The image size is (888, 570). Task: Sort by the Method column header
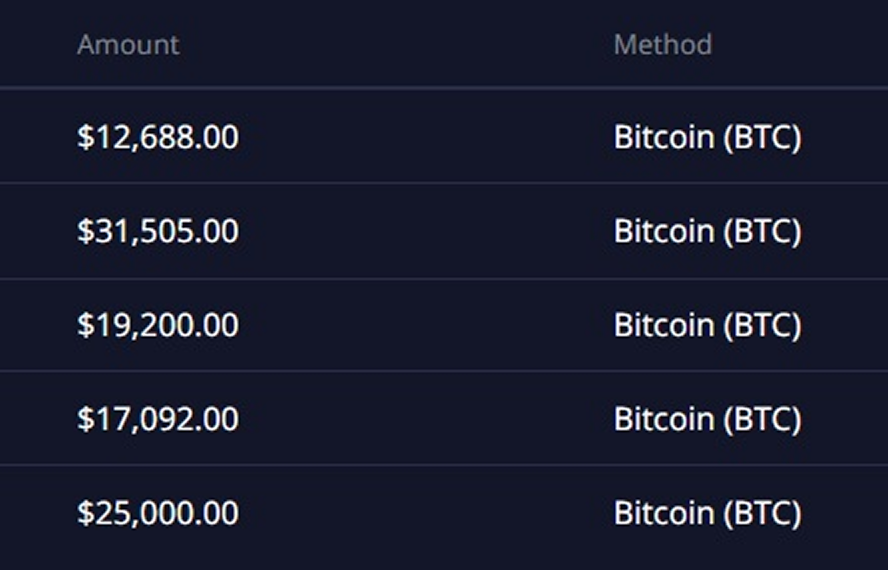tap(662, 45)
